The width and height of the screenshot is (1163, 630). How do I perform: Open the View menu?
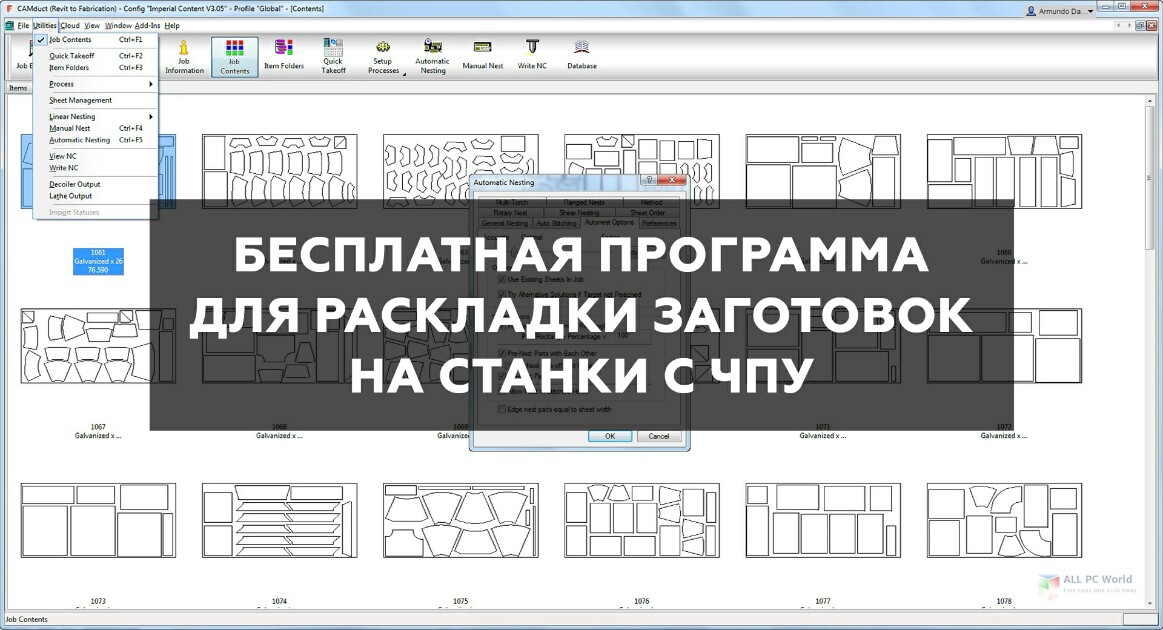[92, 25]
